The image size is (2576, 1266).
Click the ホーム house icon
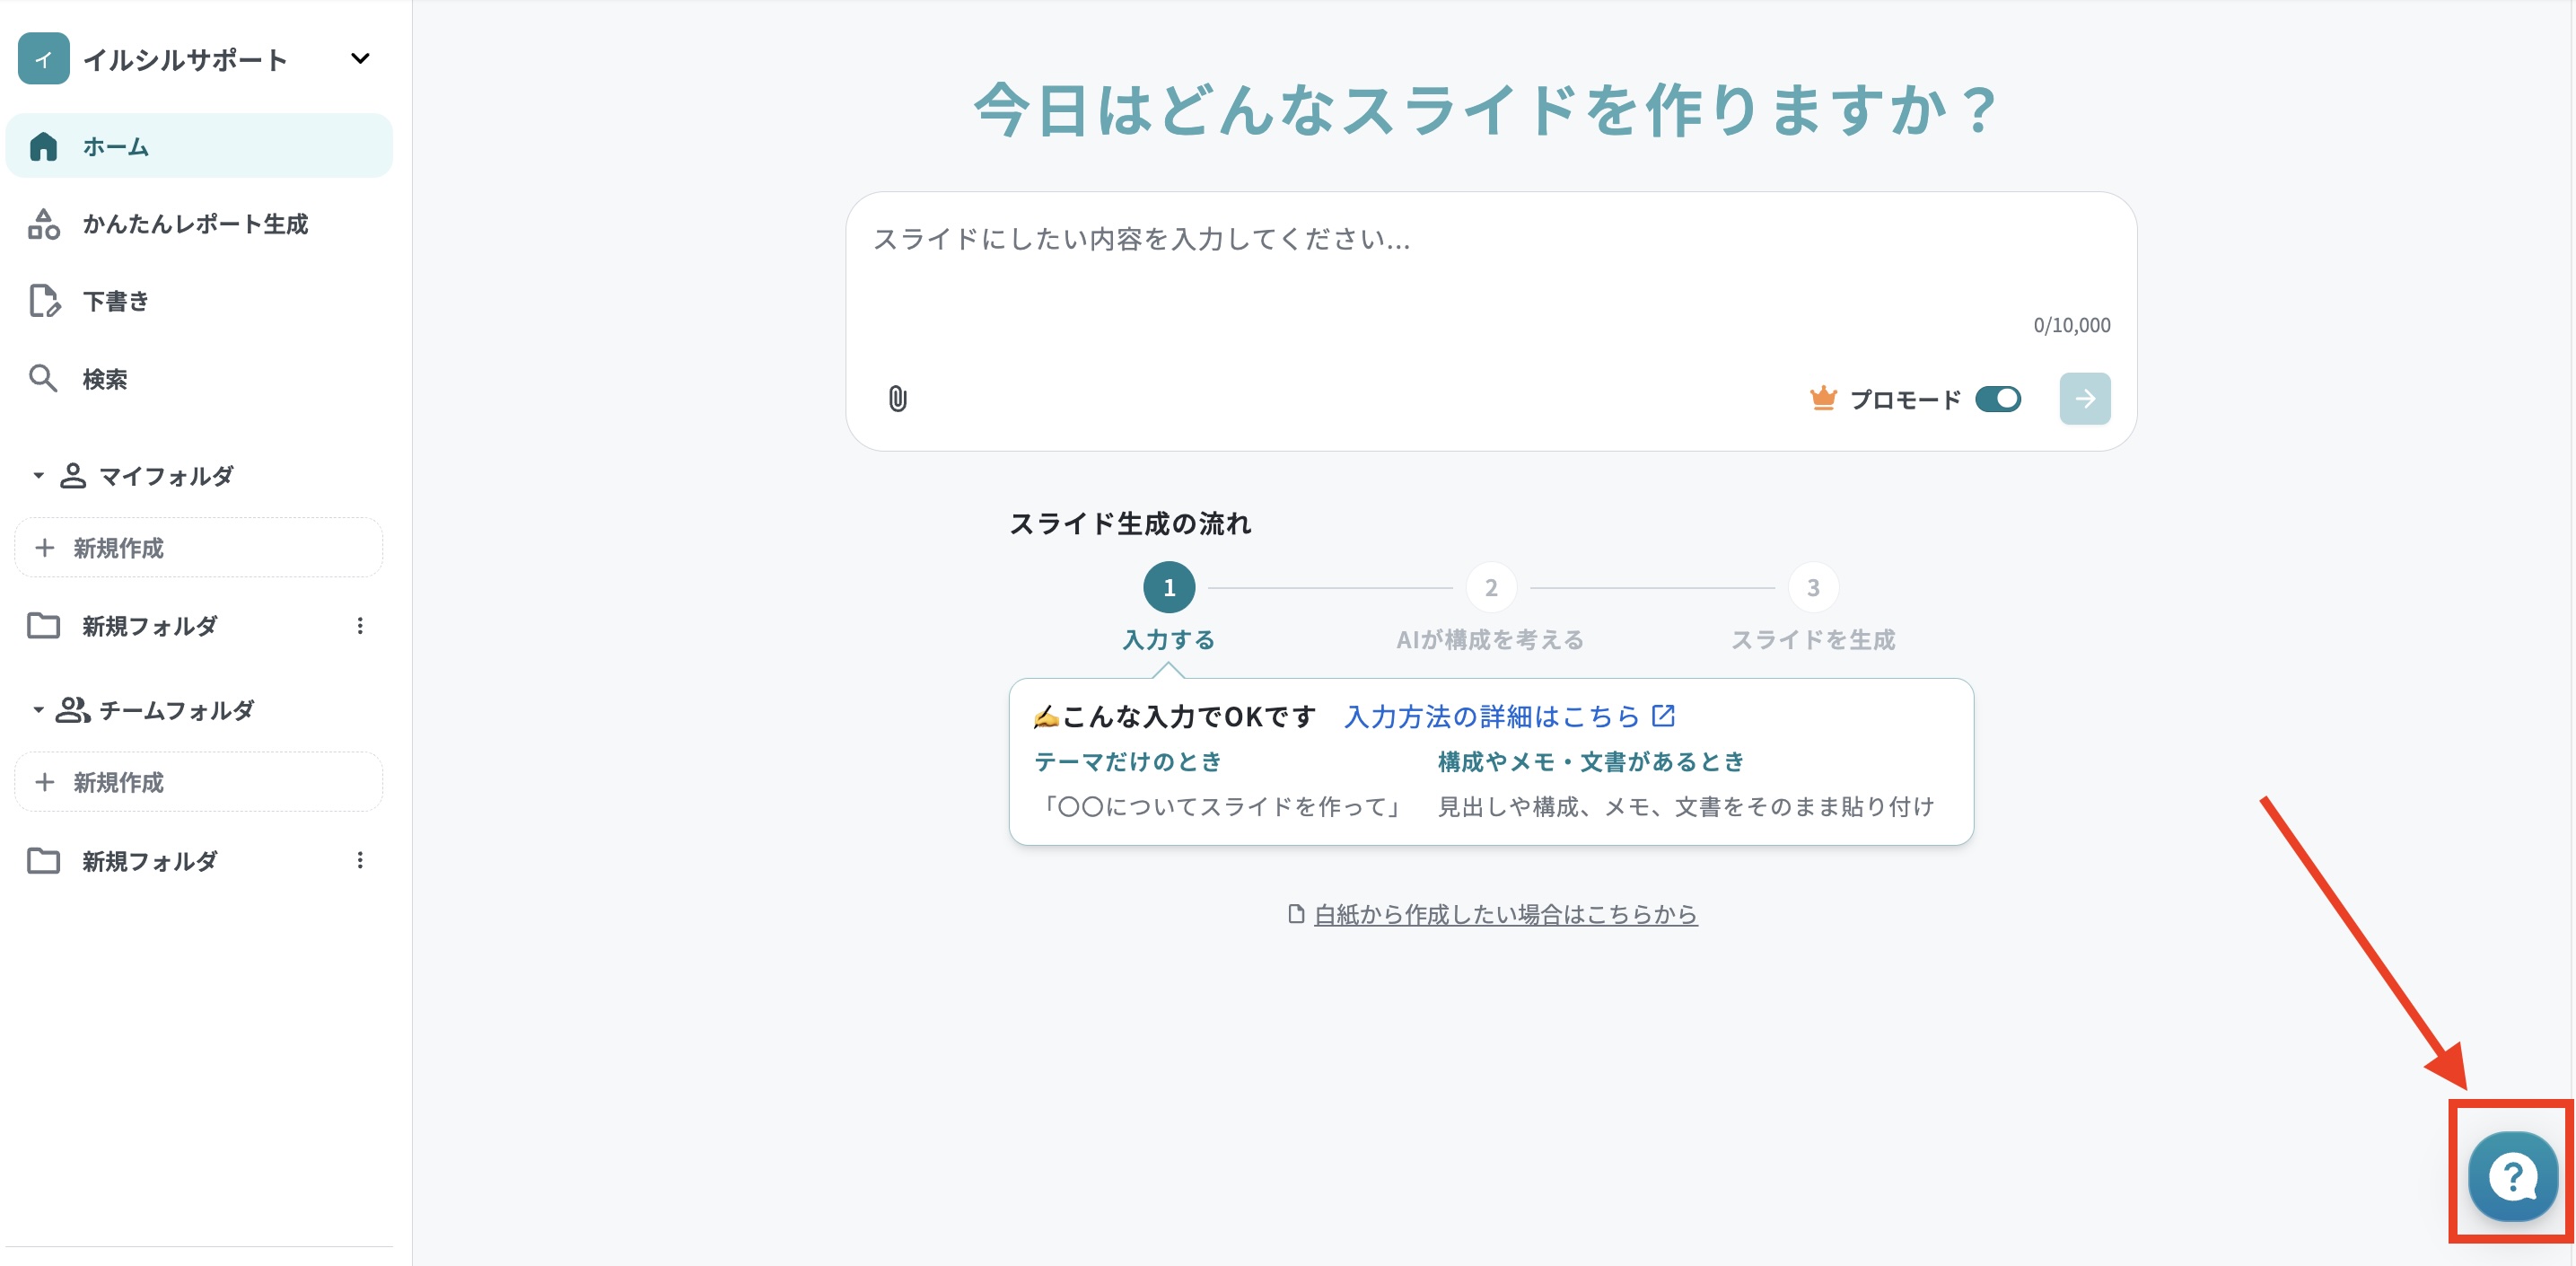pos(44,146)
